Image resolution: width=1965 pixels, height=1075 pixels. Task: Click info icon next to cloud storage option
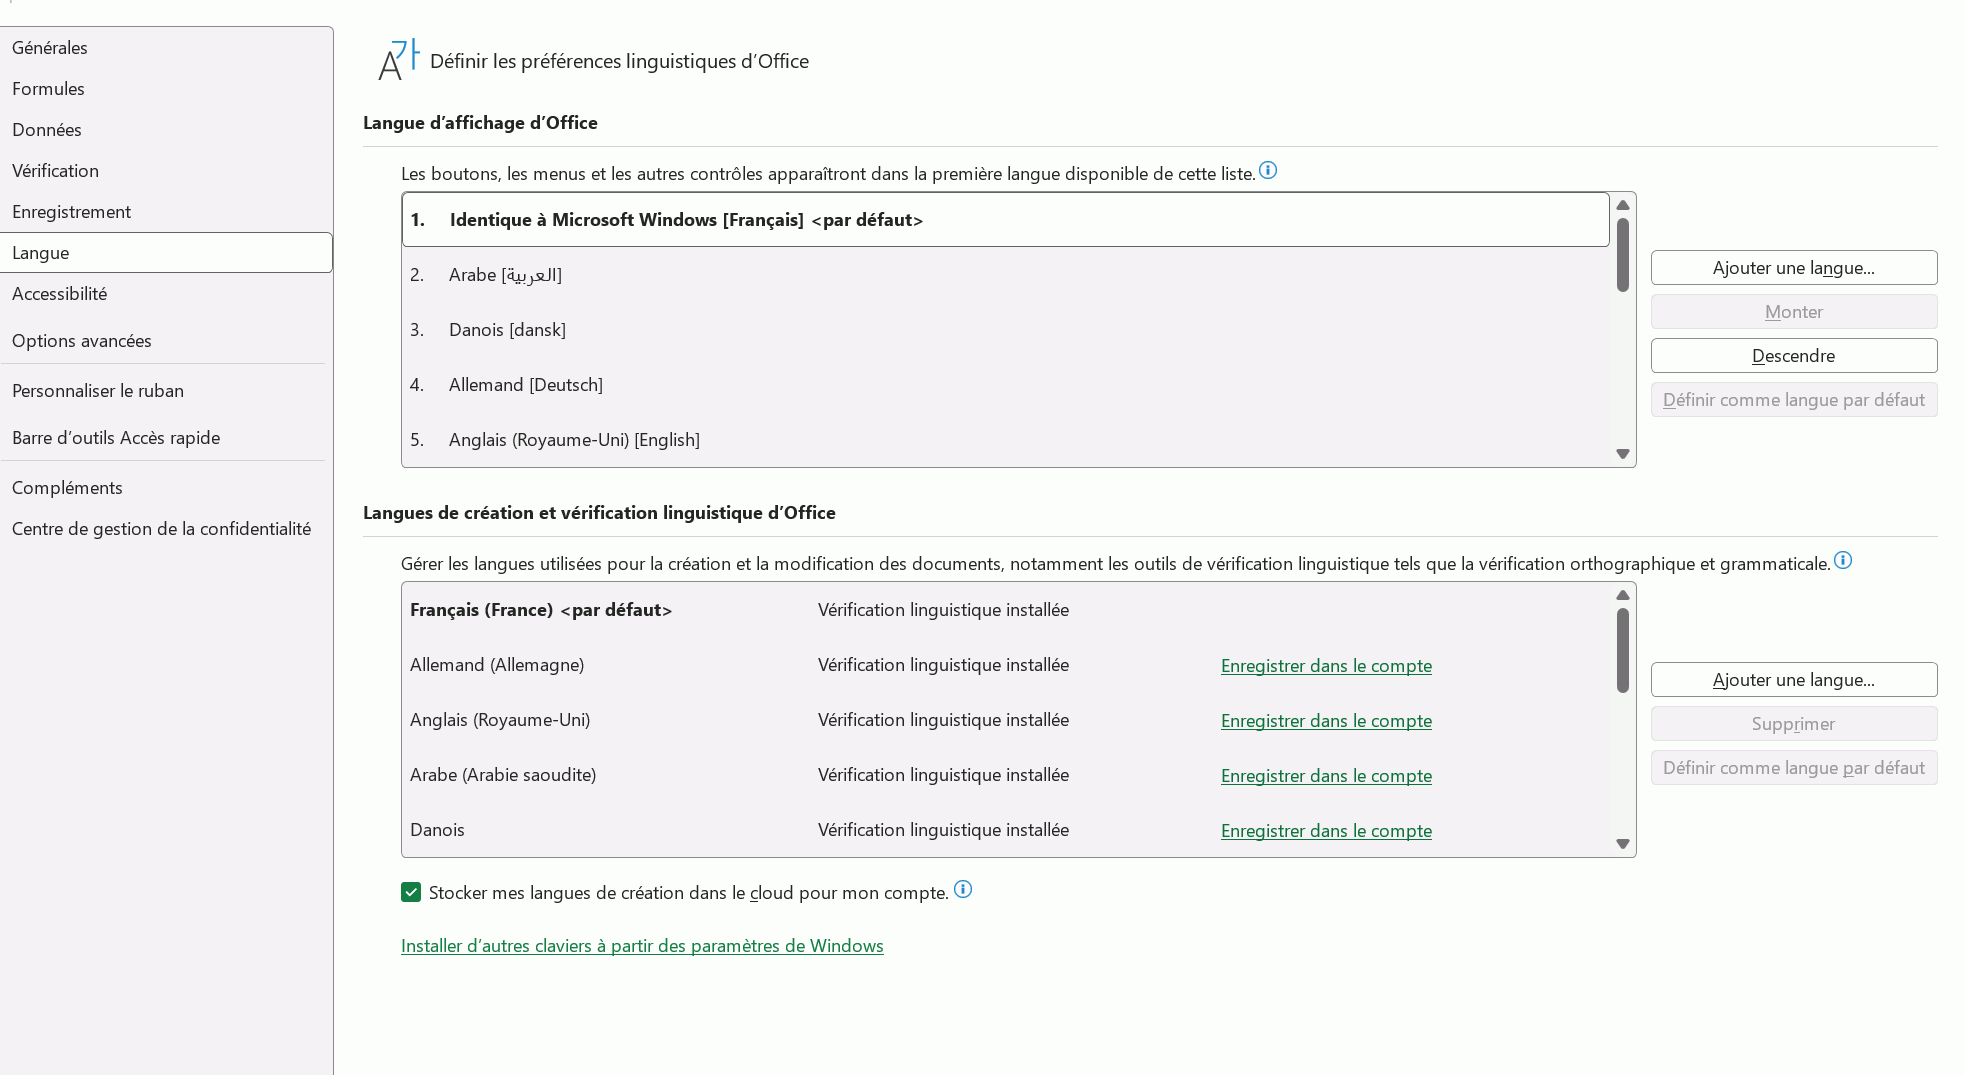click(963, 889)
